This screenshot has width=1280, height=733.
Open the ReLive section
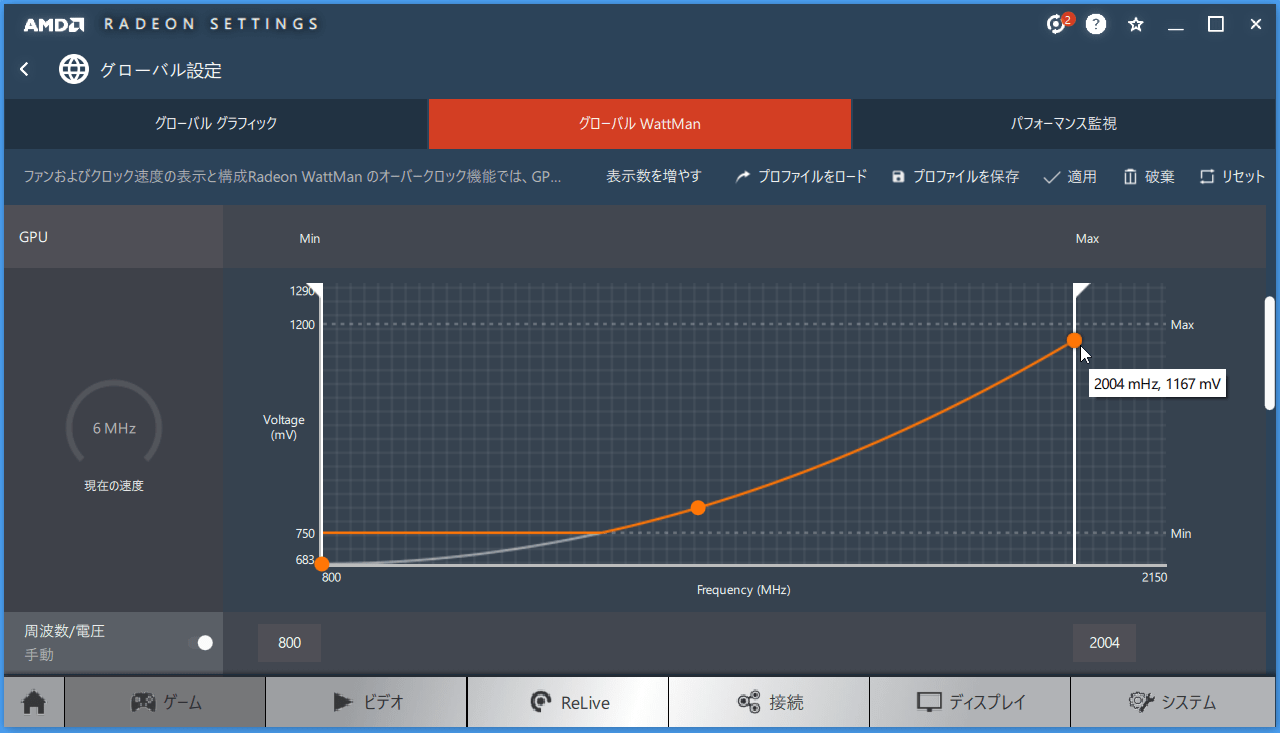[x=568, y=702]
